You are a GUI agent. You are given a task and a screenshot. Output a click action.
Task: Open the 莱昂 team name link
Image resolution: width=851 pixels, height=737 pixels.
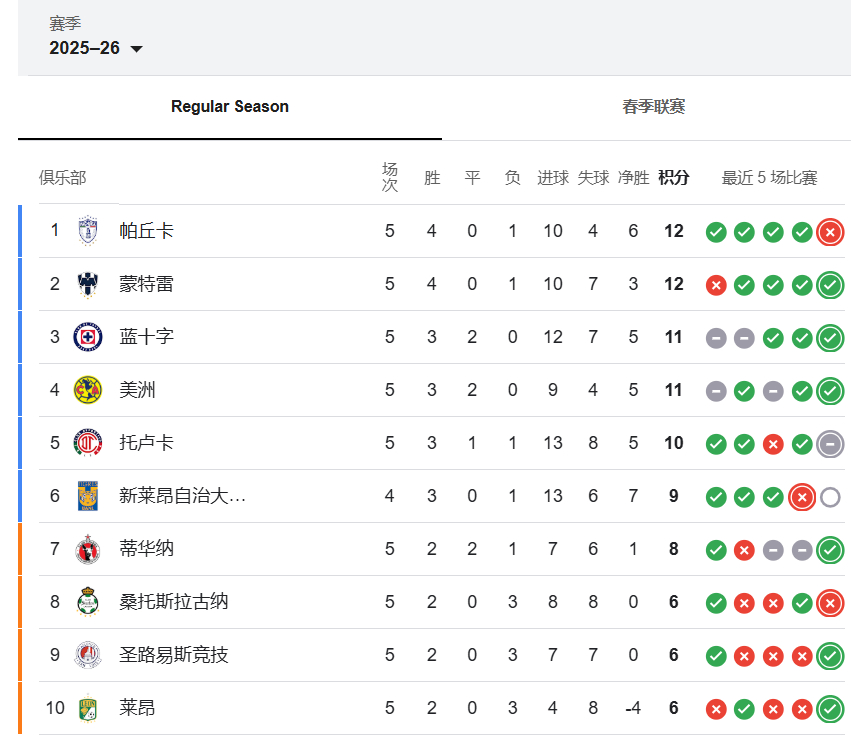pyautogui.click(x=137, y=708)
